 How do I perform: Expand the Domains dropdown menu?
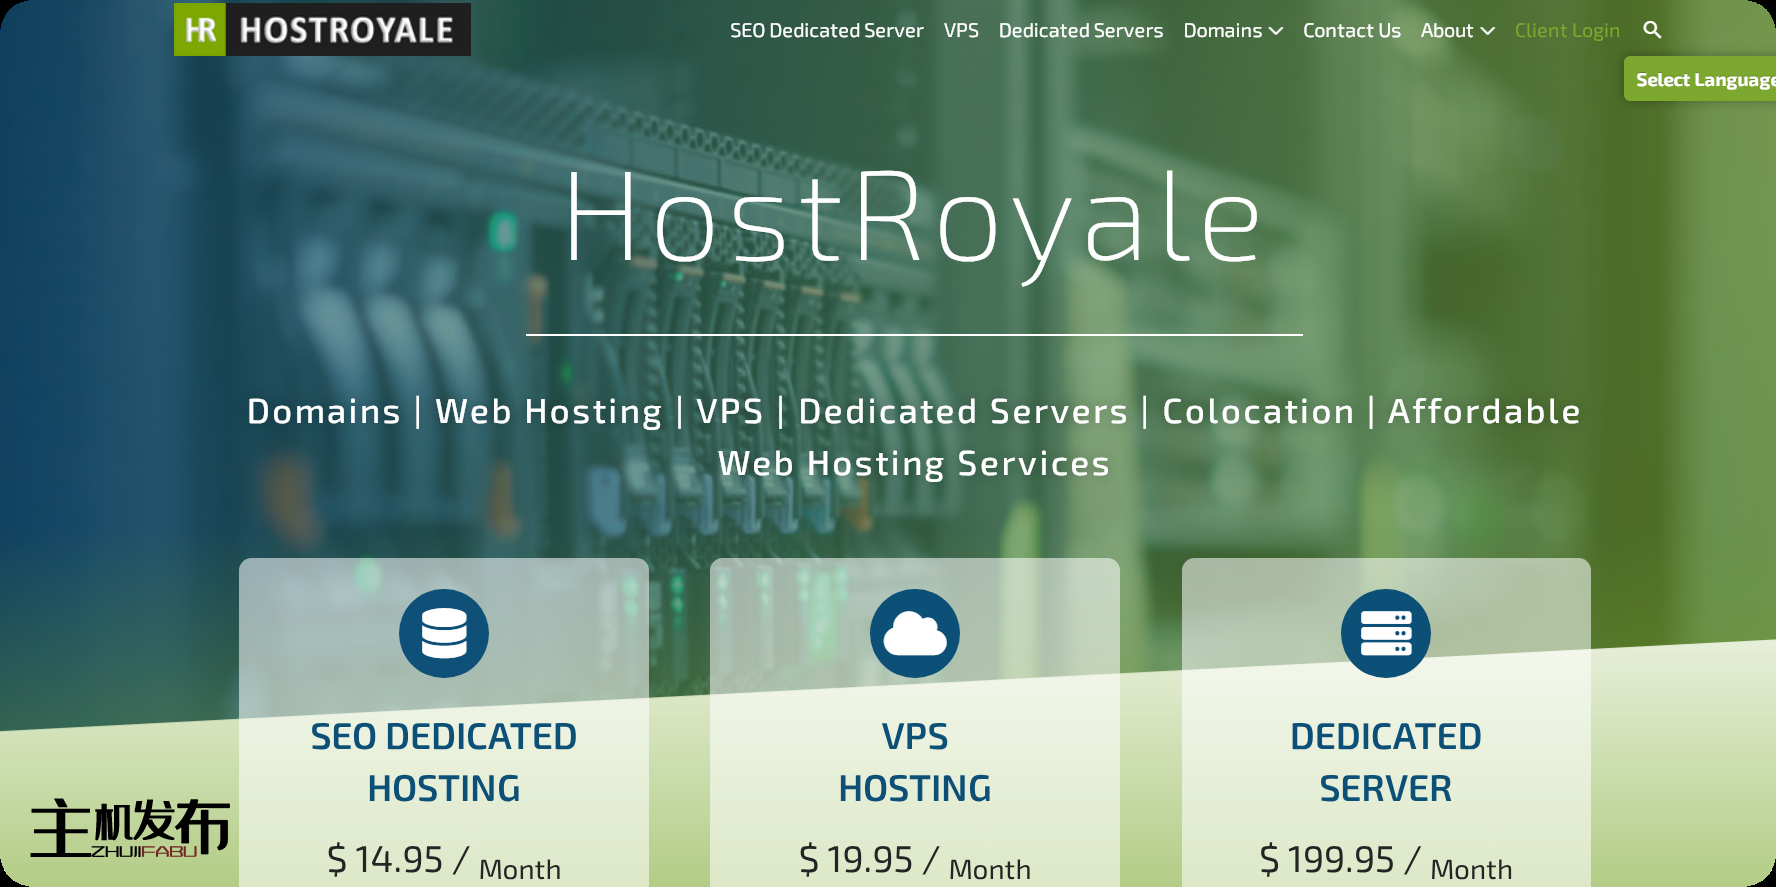click(1232, 31)
